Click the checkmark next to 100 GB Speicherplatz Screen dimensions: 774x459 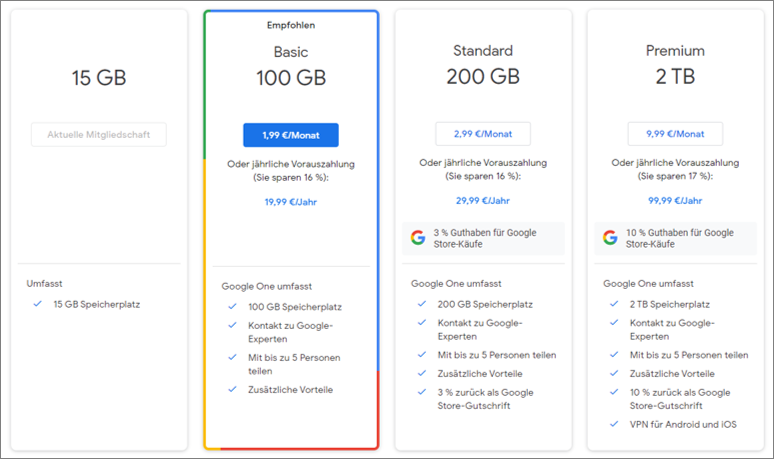232,306
